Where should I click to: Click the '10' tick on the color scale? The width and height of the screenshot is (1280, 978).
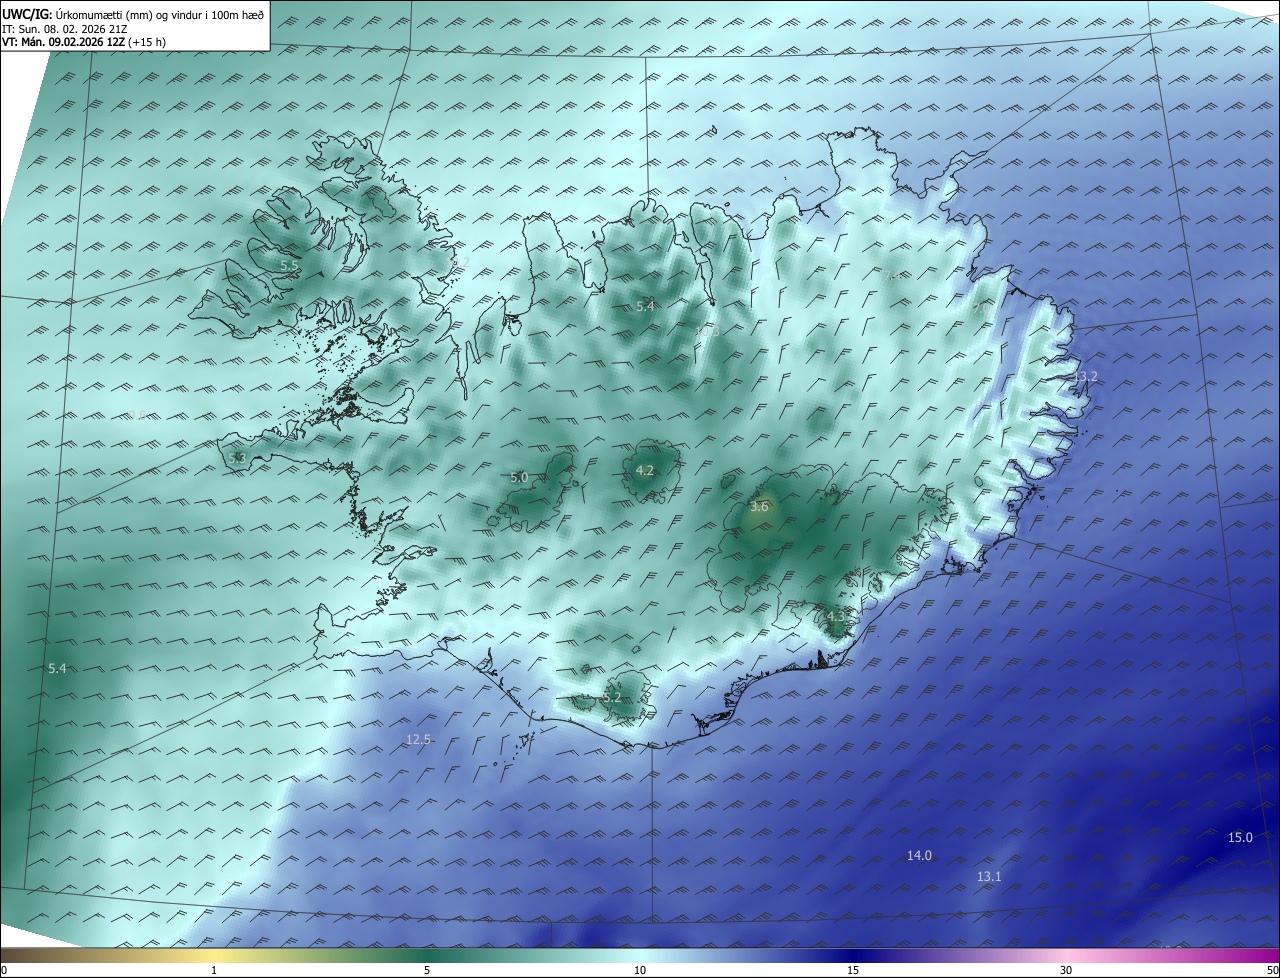point(640,971)
